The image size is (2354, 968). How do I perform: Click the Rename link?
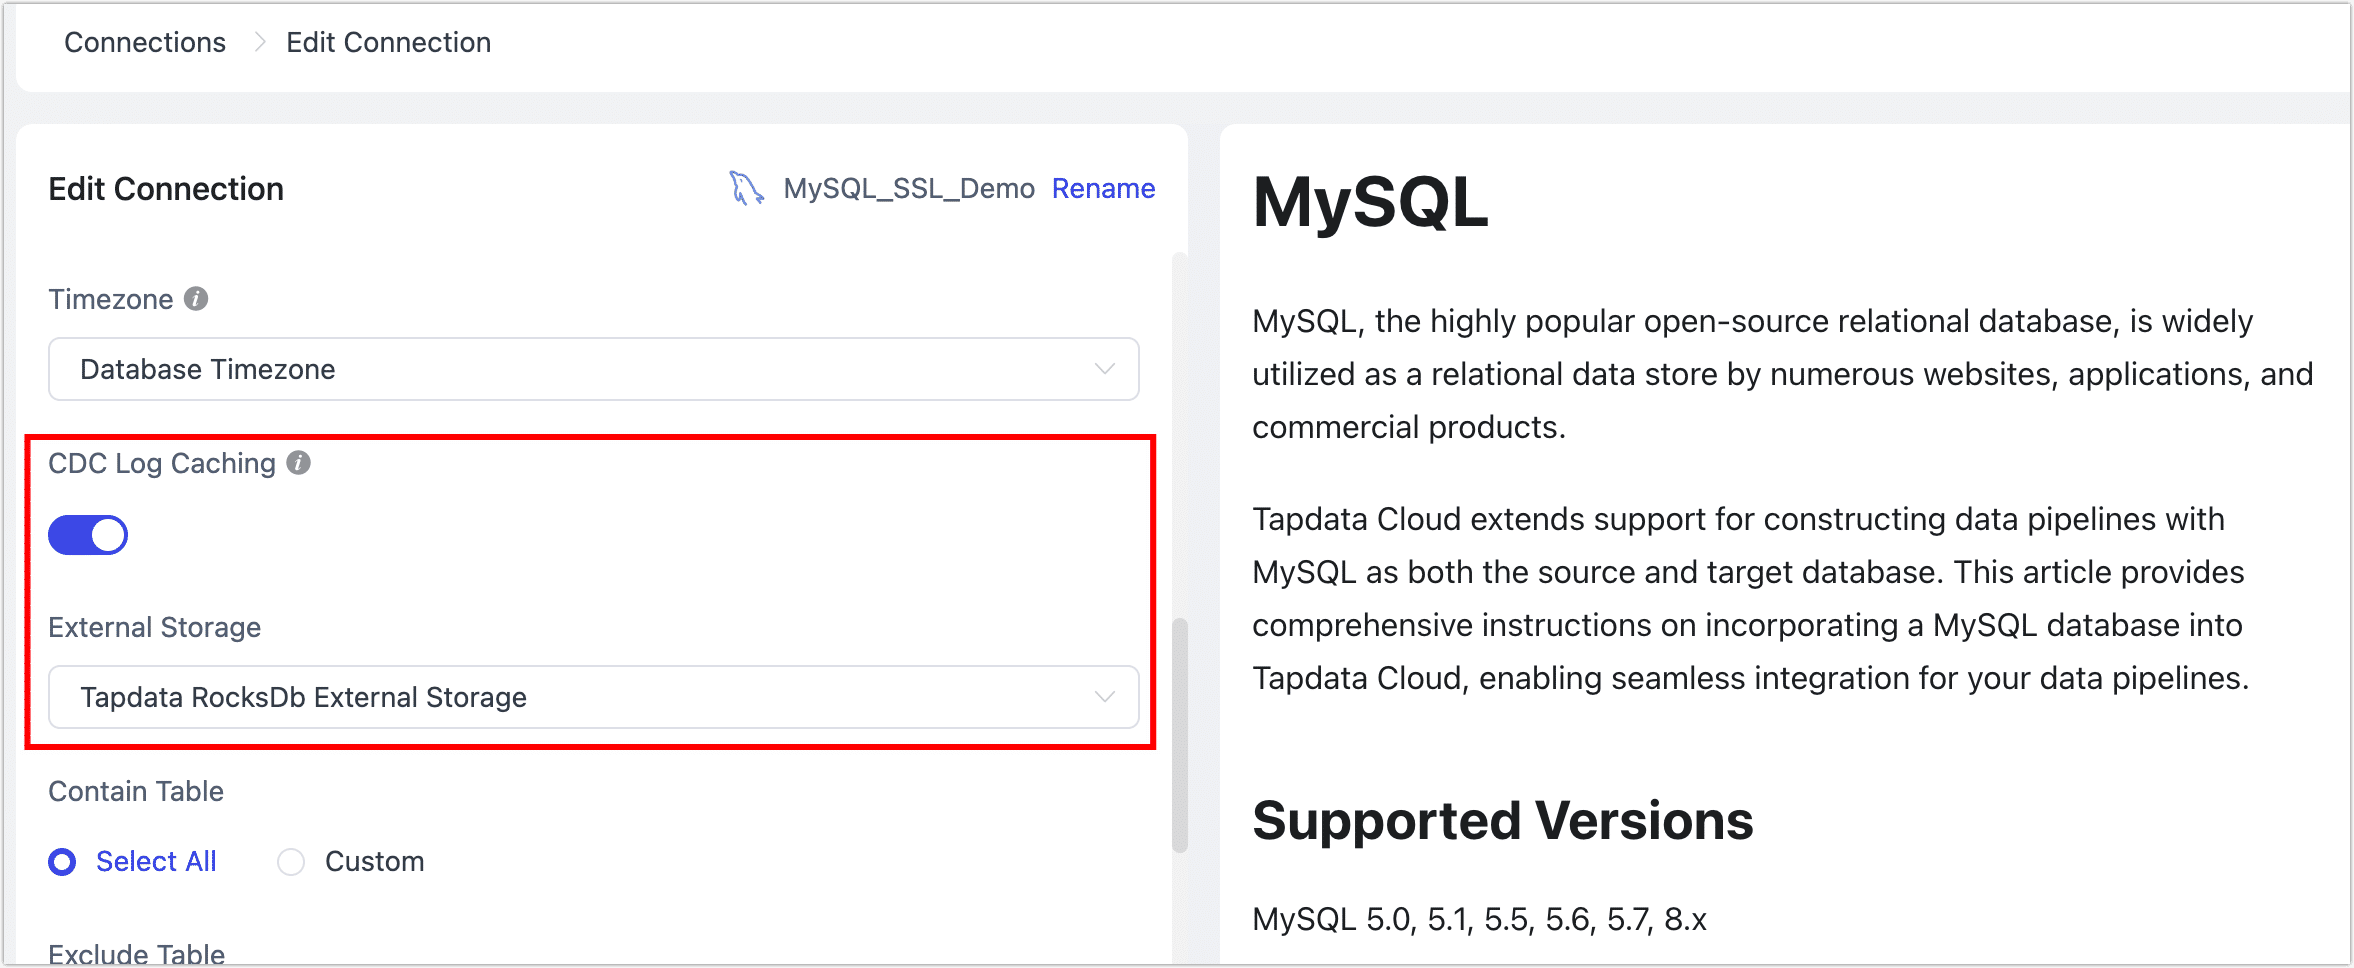click(x=1103, y=188)
